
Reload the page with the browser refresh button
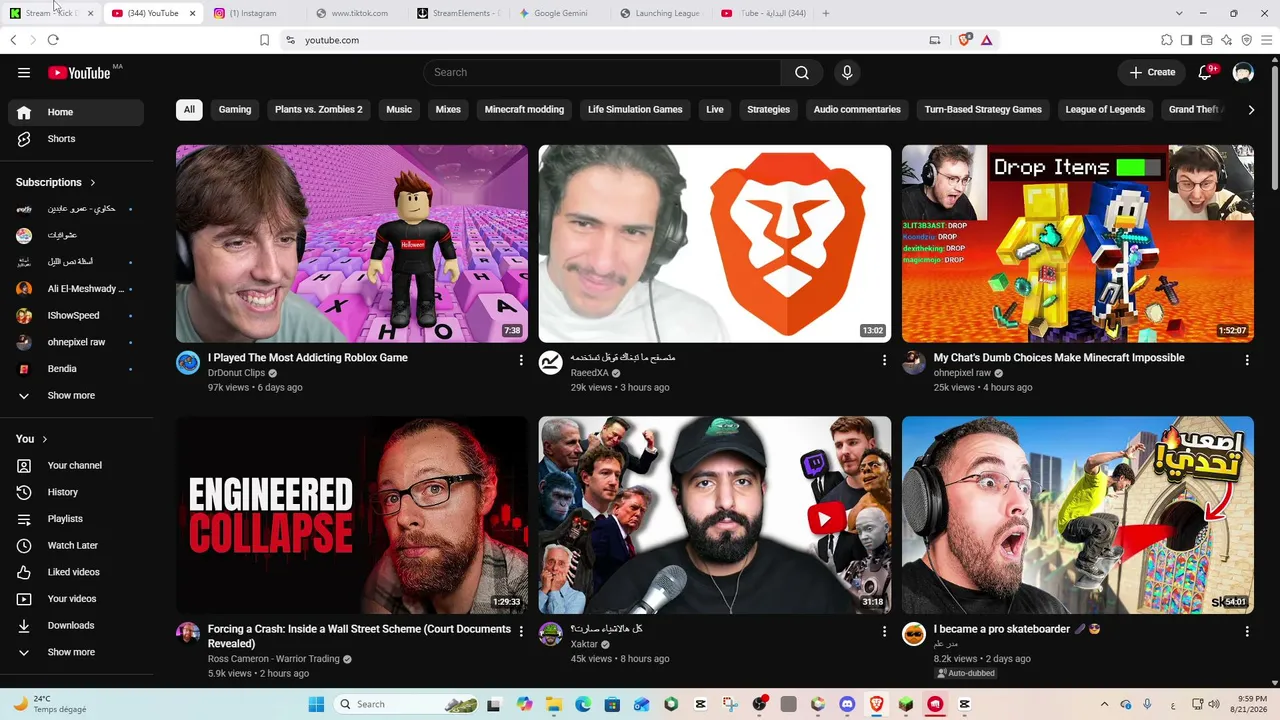[53, 40]
